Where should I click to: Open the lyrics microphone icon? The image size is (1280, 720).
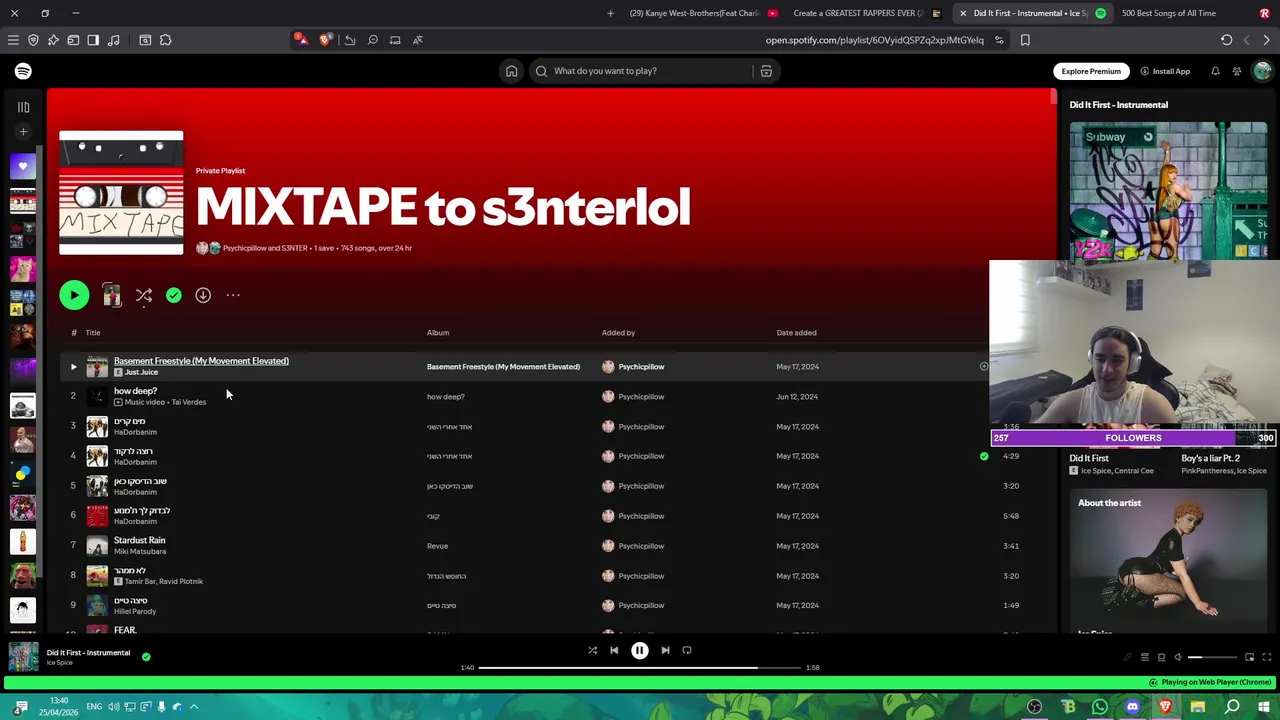1127,657
